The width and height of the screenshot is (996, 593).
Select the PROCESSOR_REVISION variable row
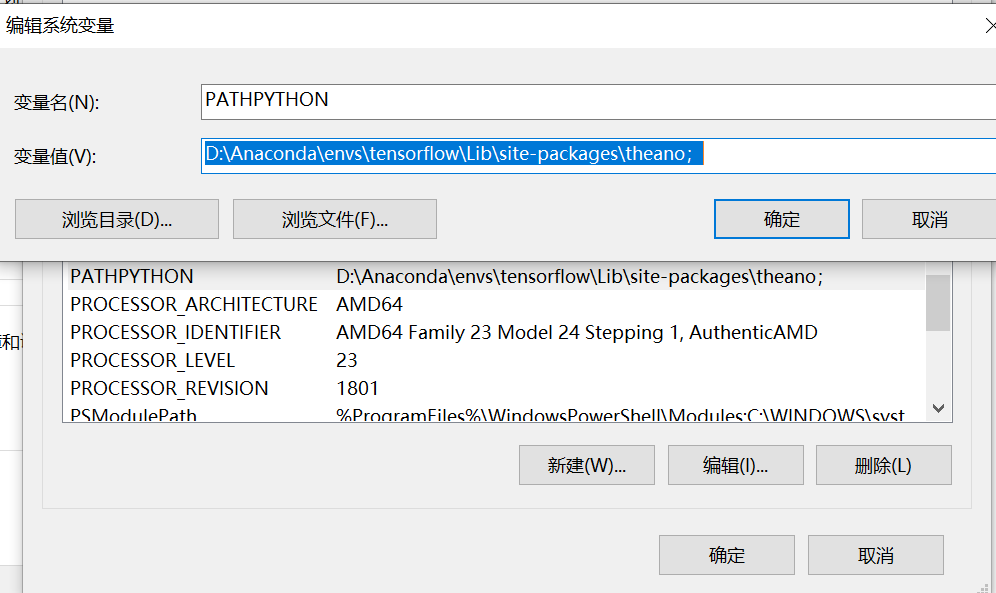pos(495,388)
